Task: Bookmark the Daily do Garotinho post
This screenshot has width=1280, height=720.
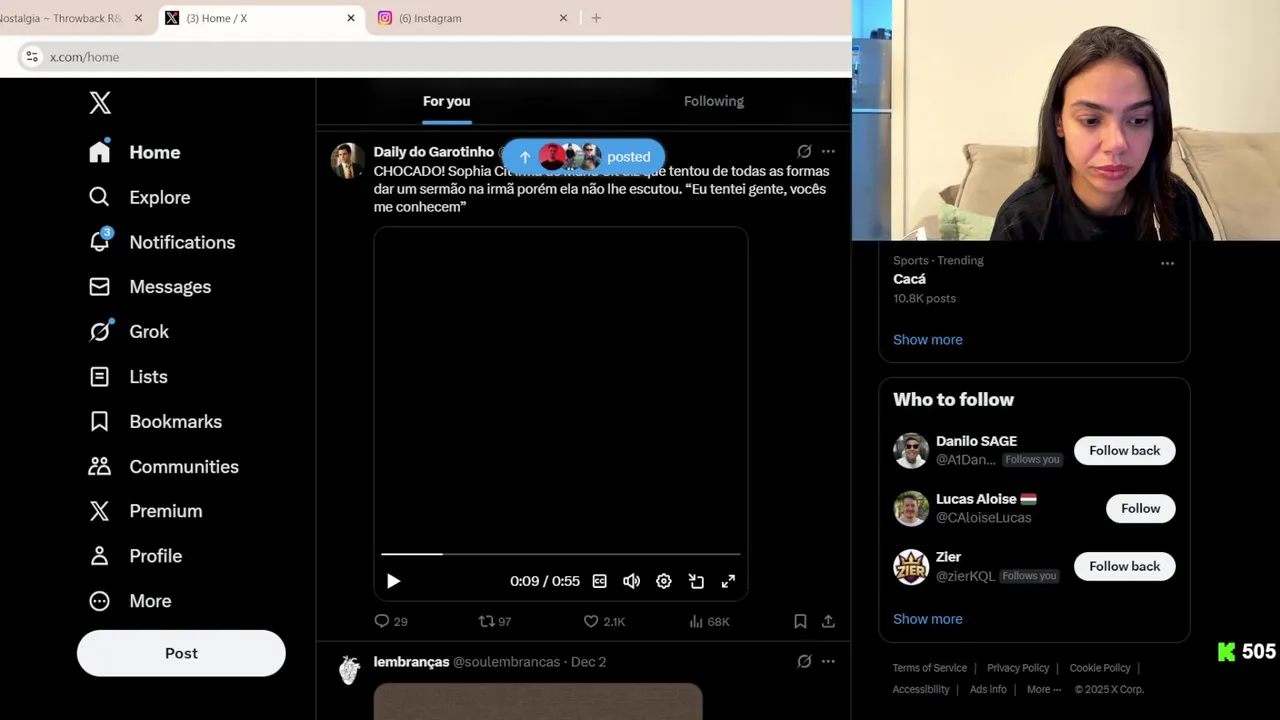Action: click(800, 621)
